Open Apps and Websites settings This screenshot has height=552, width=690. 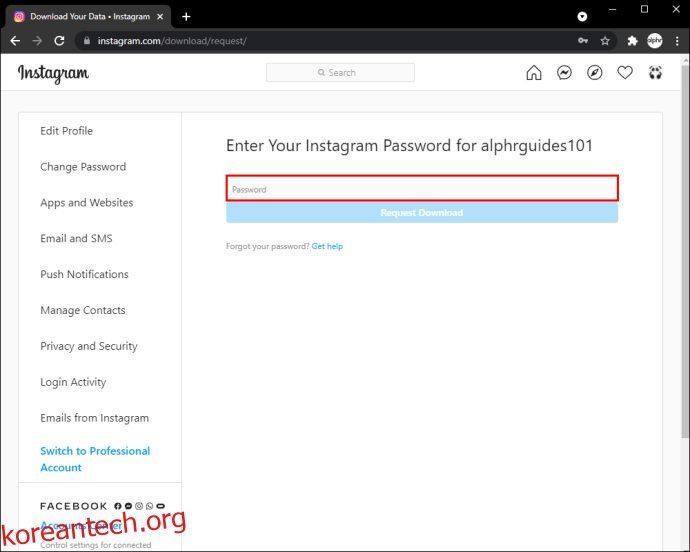[x=87, y=202]
